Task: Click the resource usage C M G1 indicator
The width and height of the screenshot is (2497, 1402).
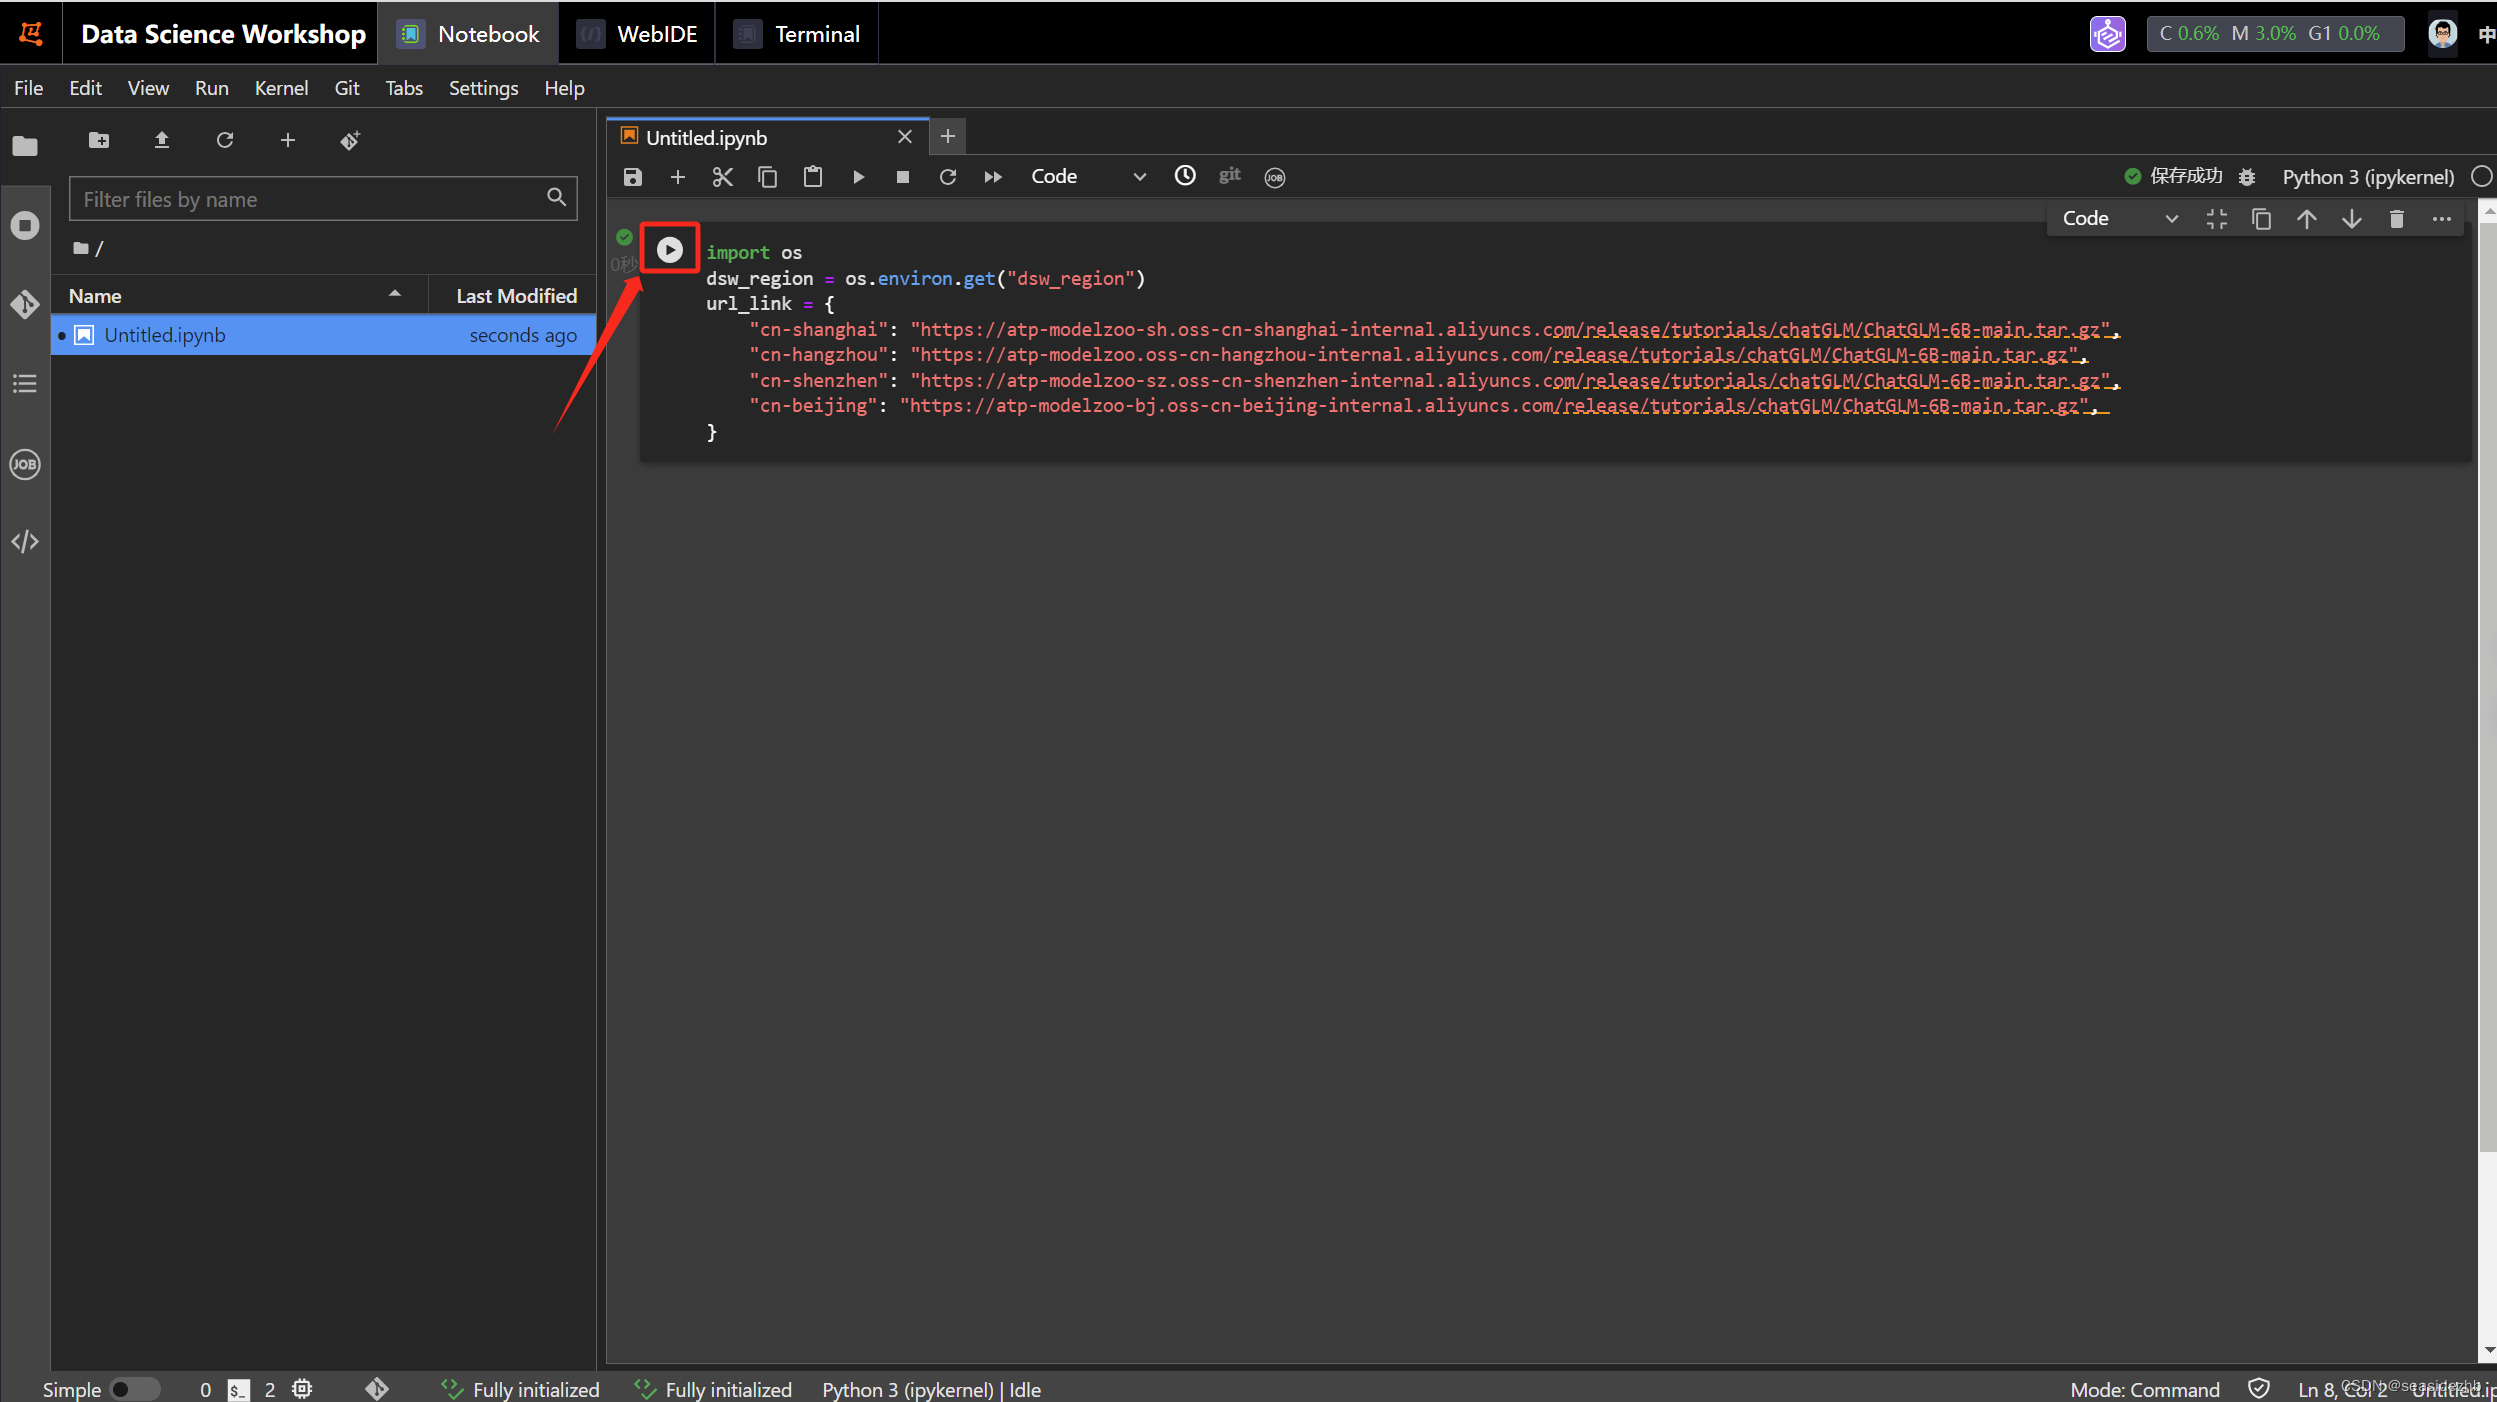Action: tap(2274, 34)
